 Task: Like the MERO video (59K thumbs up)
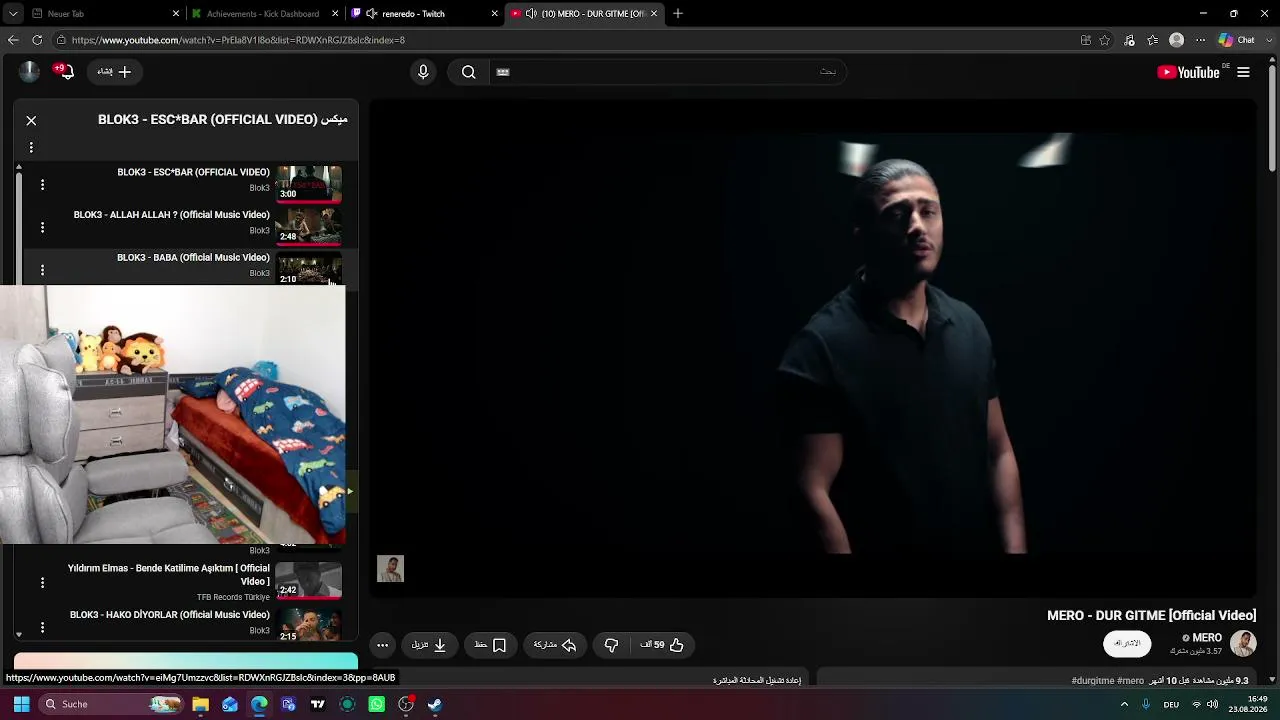pyautogui.click(x=662, y=645)
